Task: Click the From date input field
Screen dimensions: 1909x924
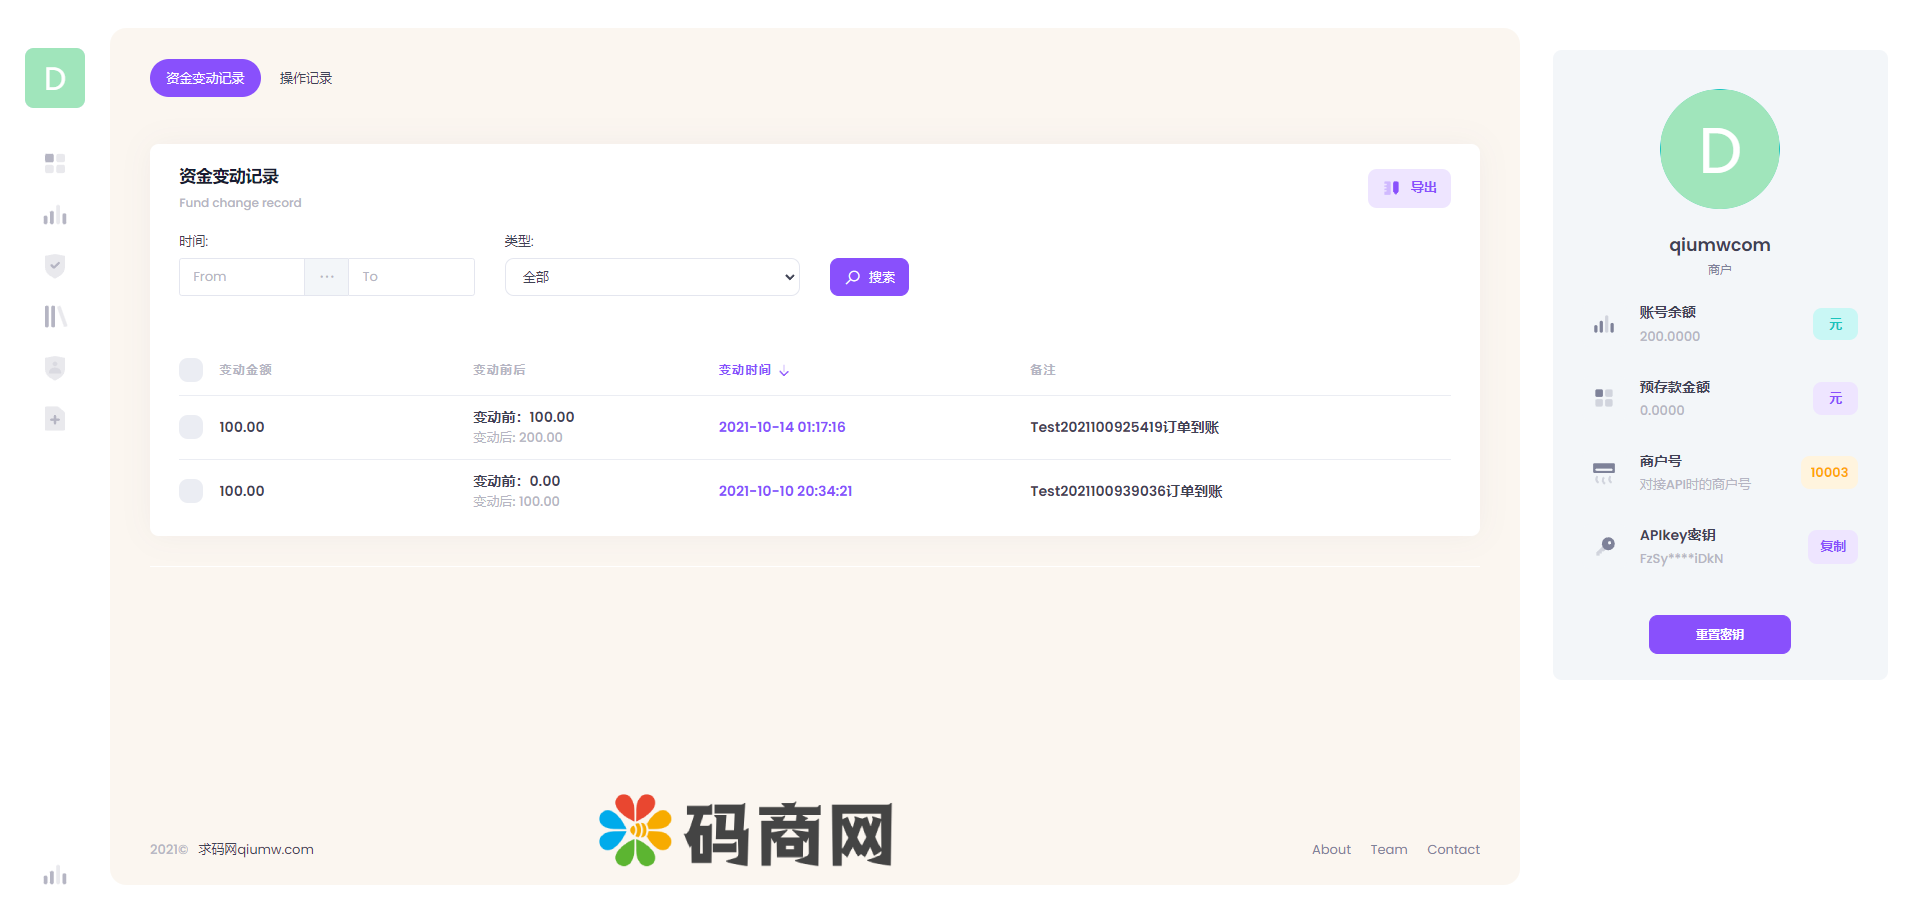Action: [x=242, y=277]
